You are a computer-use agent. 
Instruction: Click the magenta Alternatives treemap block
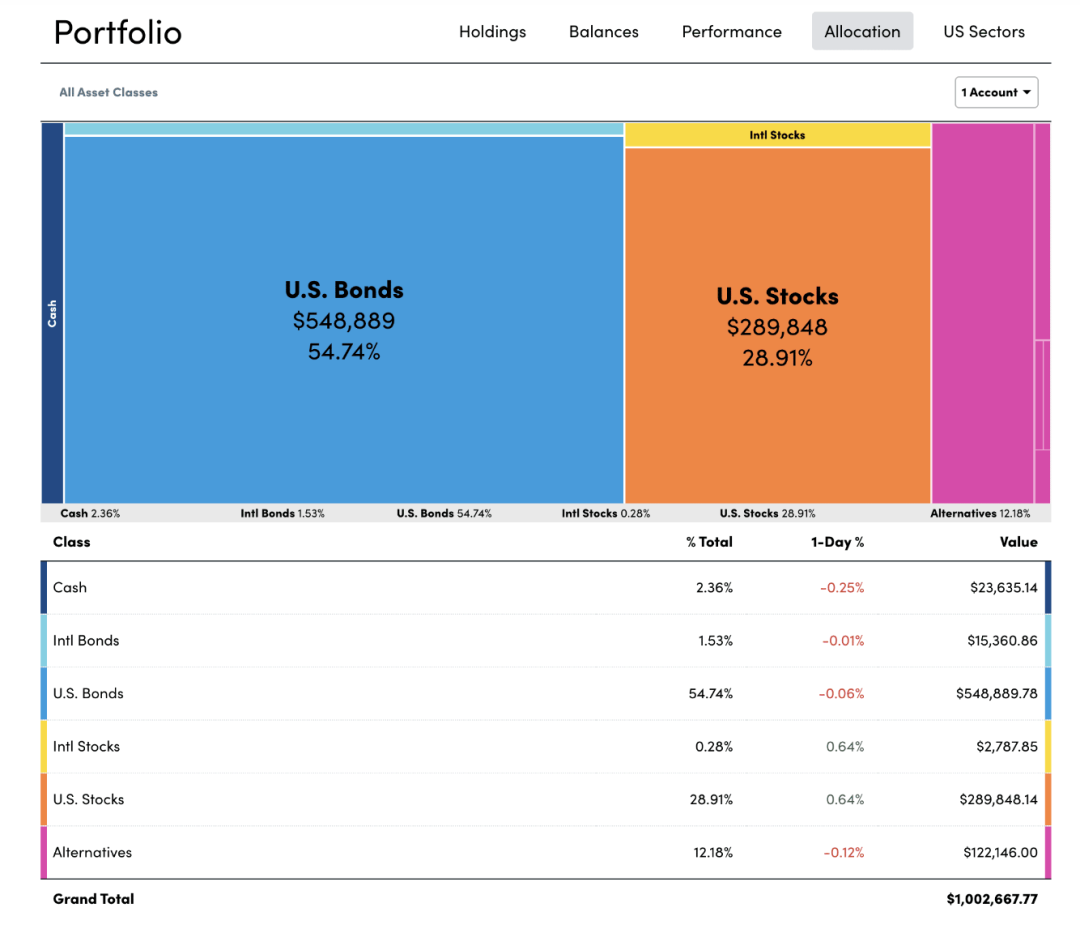tap(982, 313)
